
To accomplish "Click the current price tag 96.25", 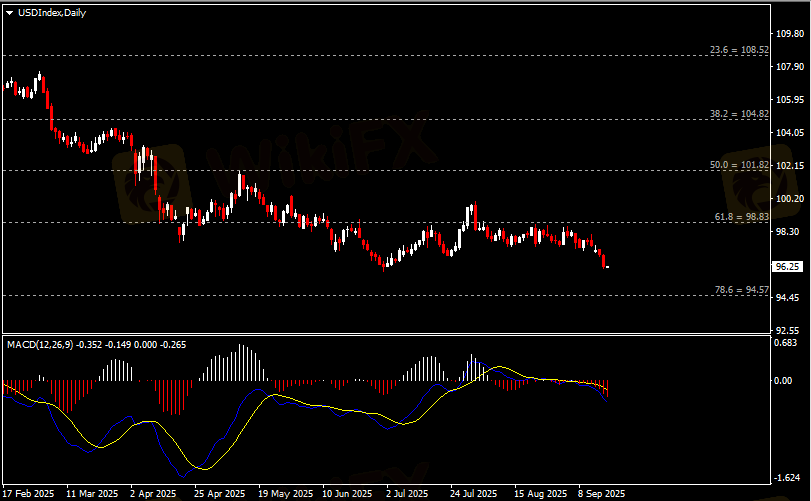I will coord(788,267).
